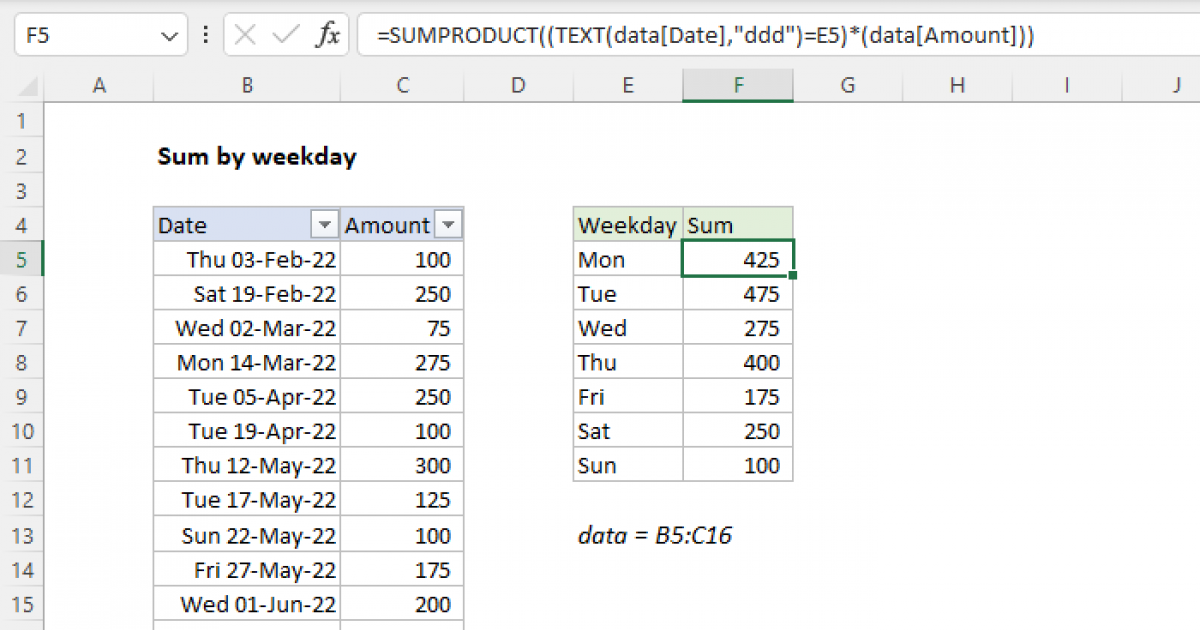Click the fill handle of selected cell F5
The width and height of the screenshot is (1200, 630).
793,276
